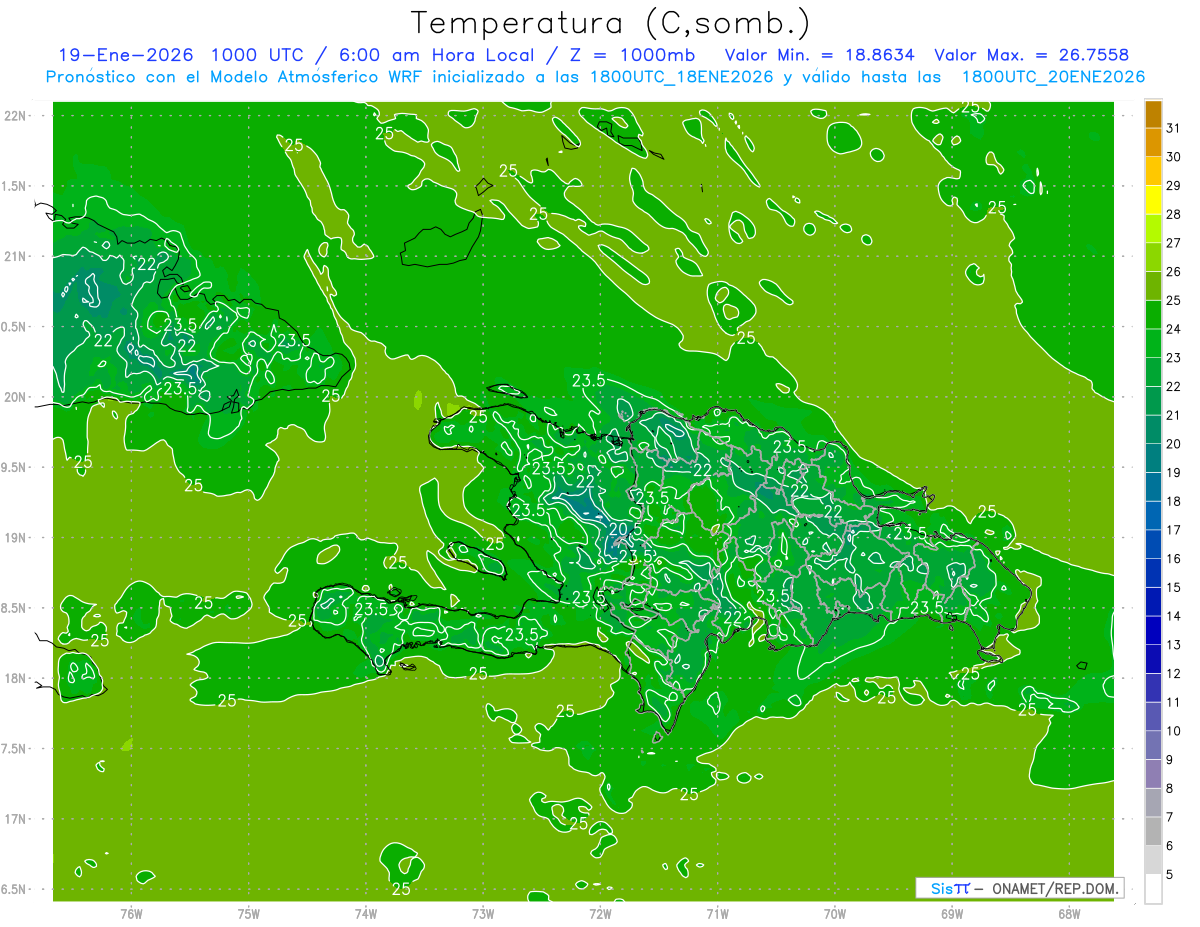This screenshot has height=927, width=1200.
Task: Click the '1800UTC_20ENE2026' valid-until time text
Action: coord(1053,77)
